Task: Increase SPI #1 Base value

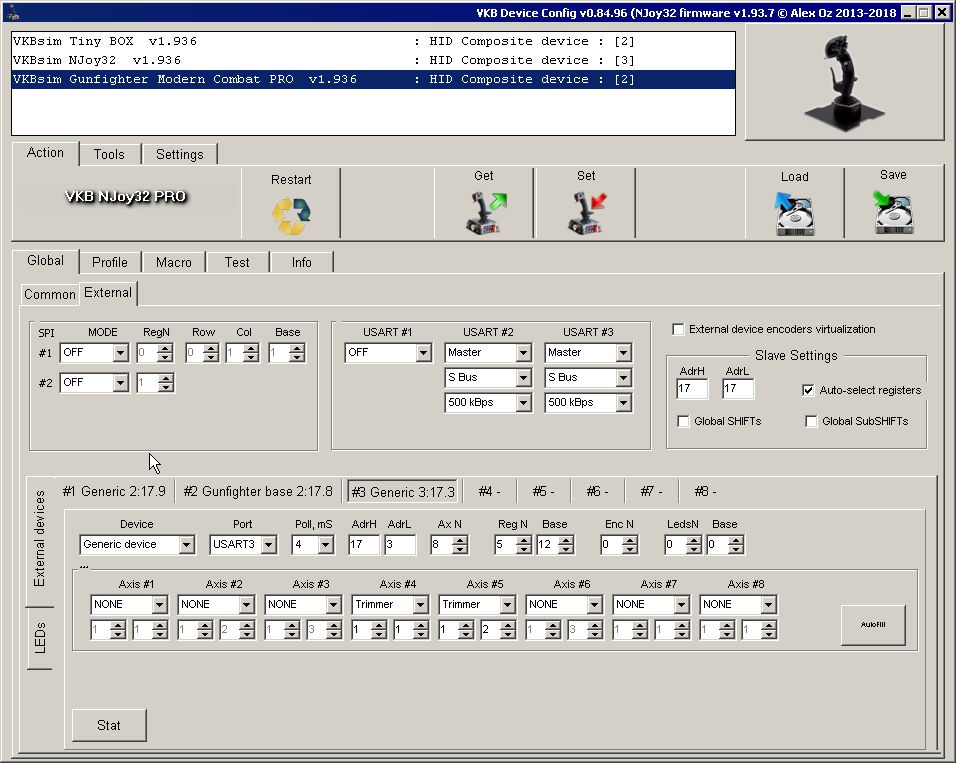Action: coord(297,348)
